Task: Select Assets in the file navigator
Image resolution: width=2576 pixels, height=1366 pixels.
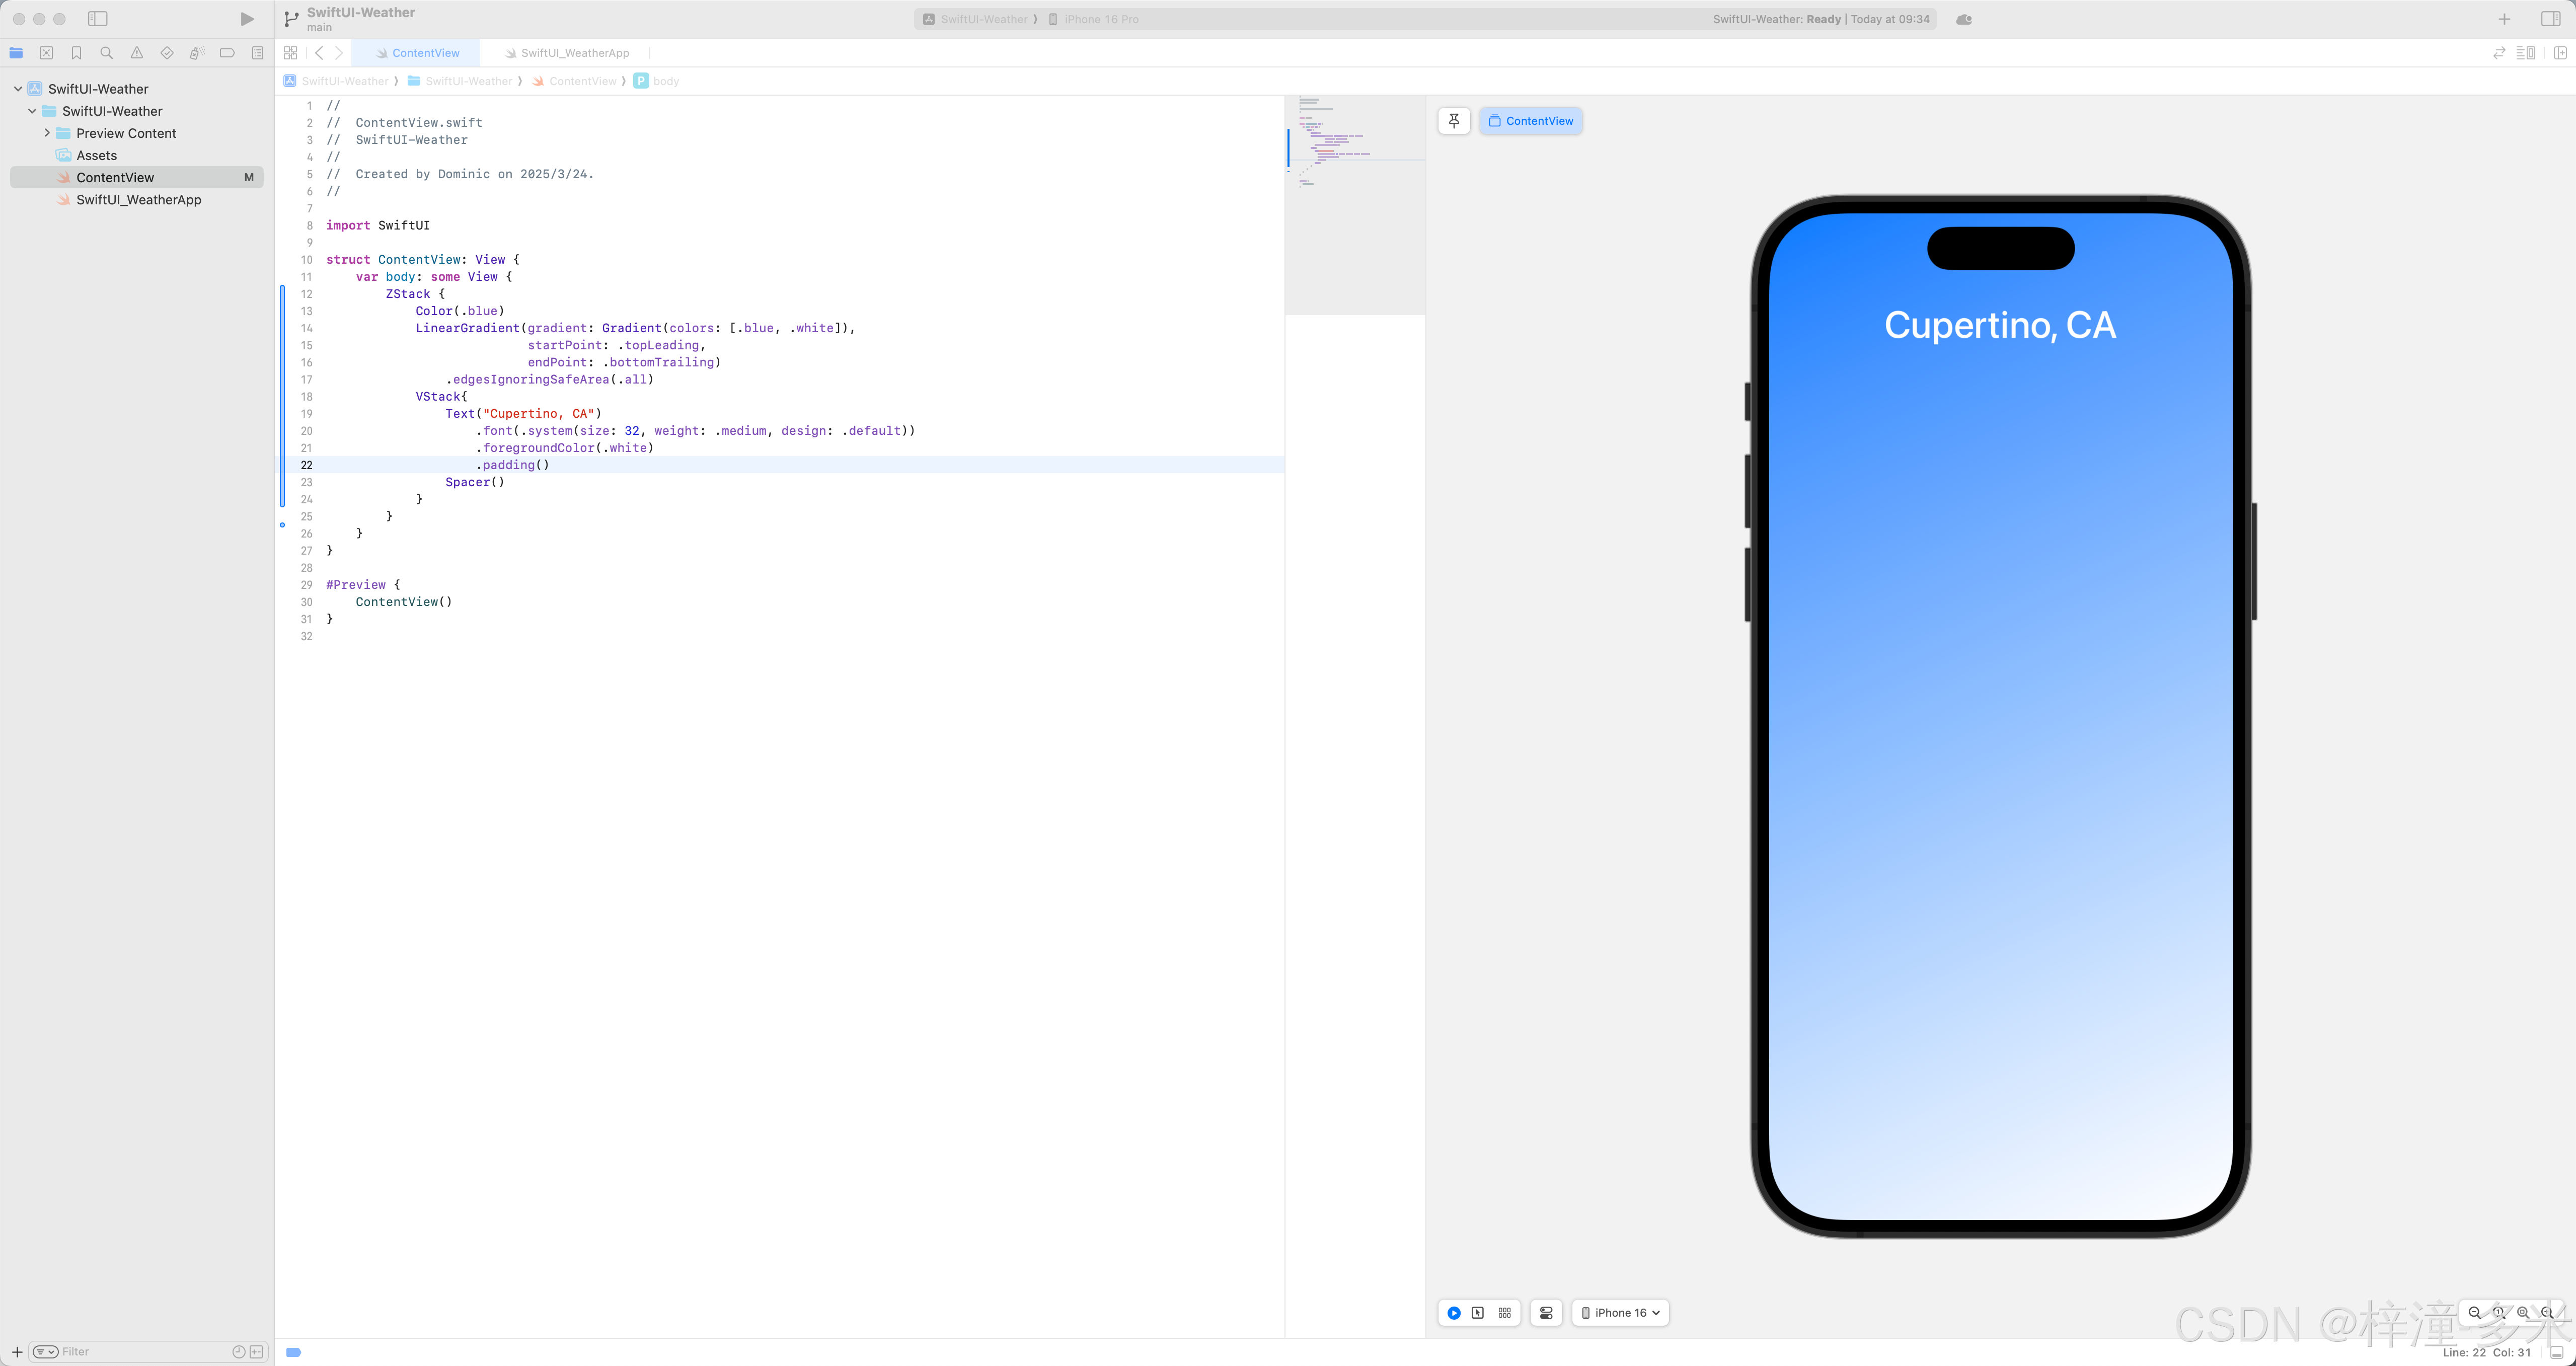Action: click(97, 155)
